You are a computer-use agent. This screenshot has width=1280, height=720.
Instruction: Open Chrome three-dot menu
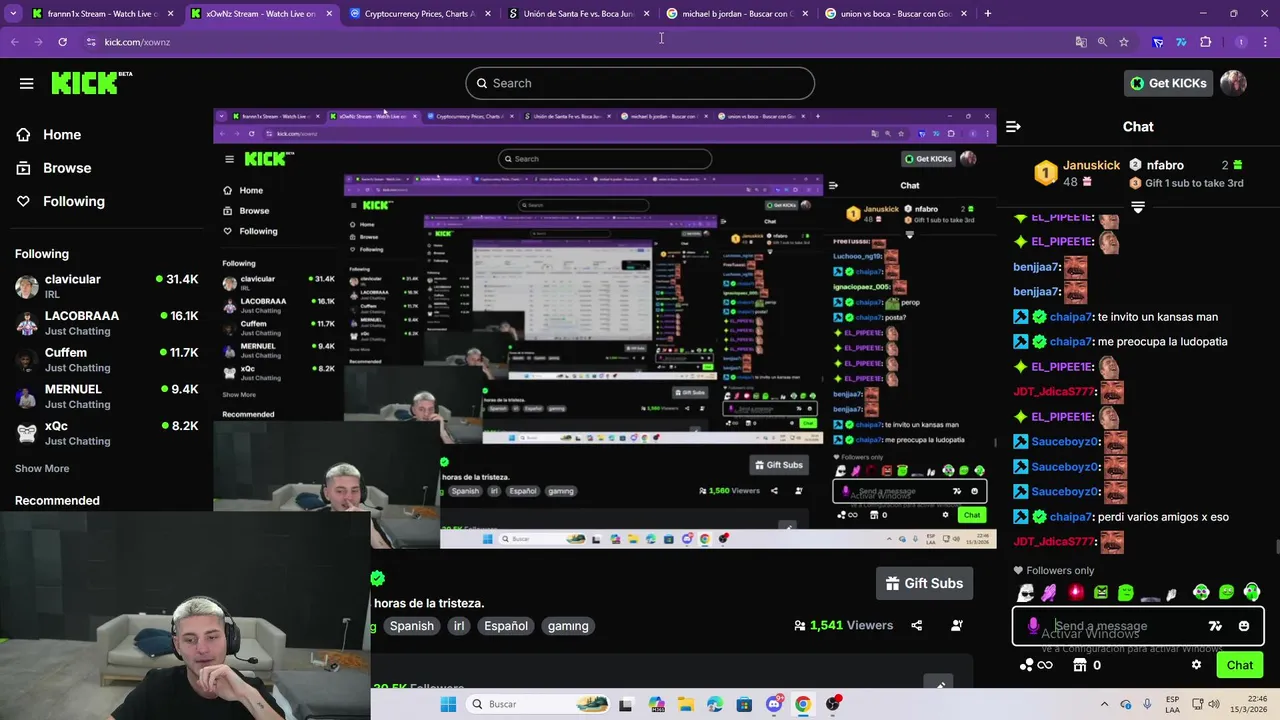coord(1265,42)
